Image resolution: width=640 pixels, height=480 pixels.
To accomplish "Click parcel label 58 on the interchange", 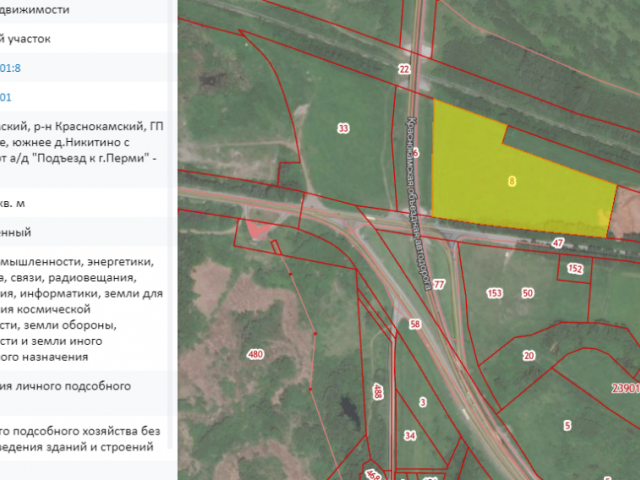I will tap(415, 324).
